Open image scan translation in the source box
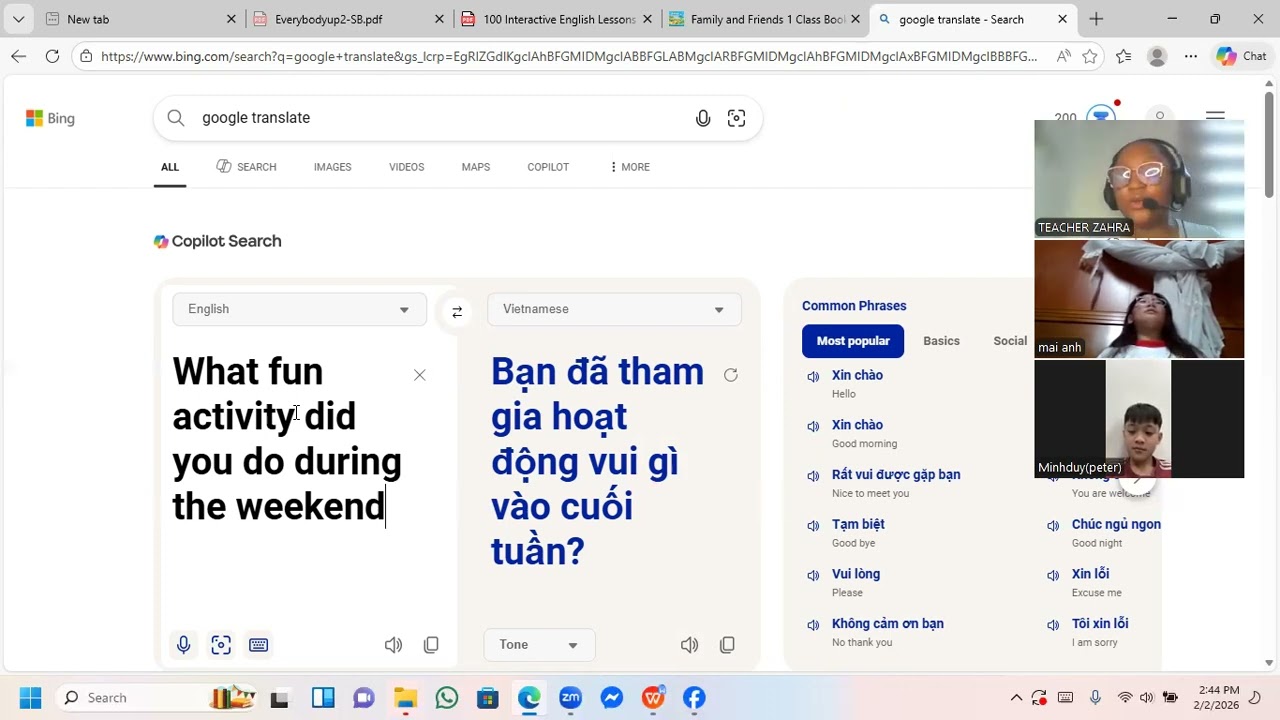Image resolution: width=1280 pixels, height=720 pixels. click(x=221, y=645)
